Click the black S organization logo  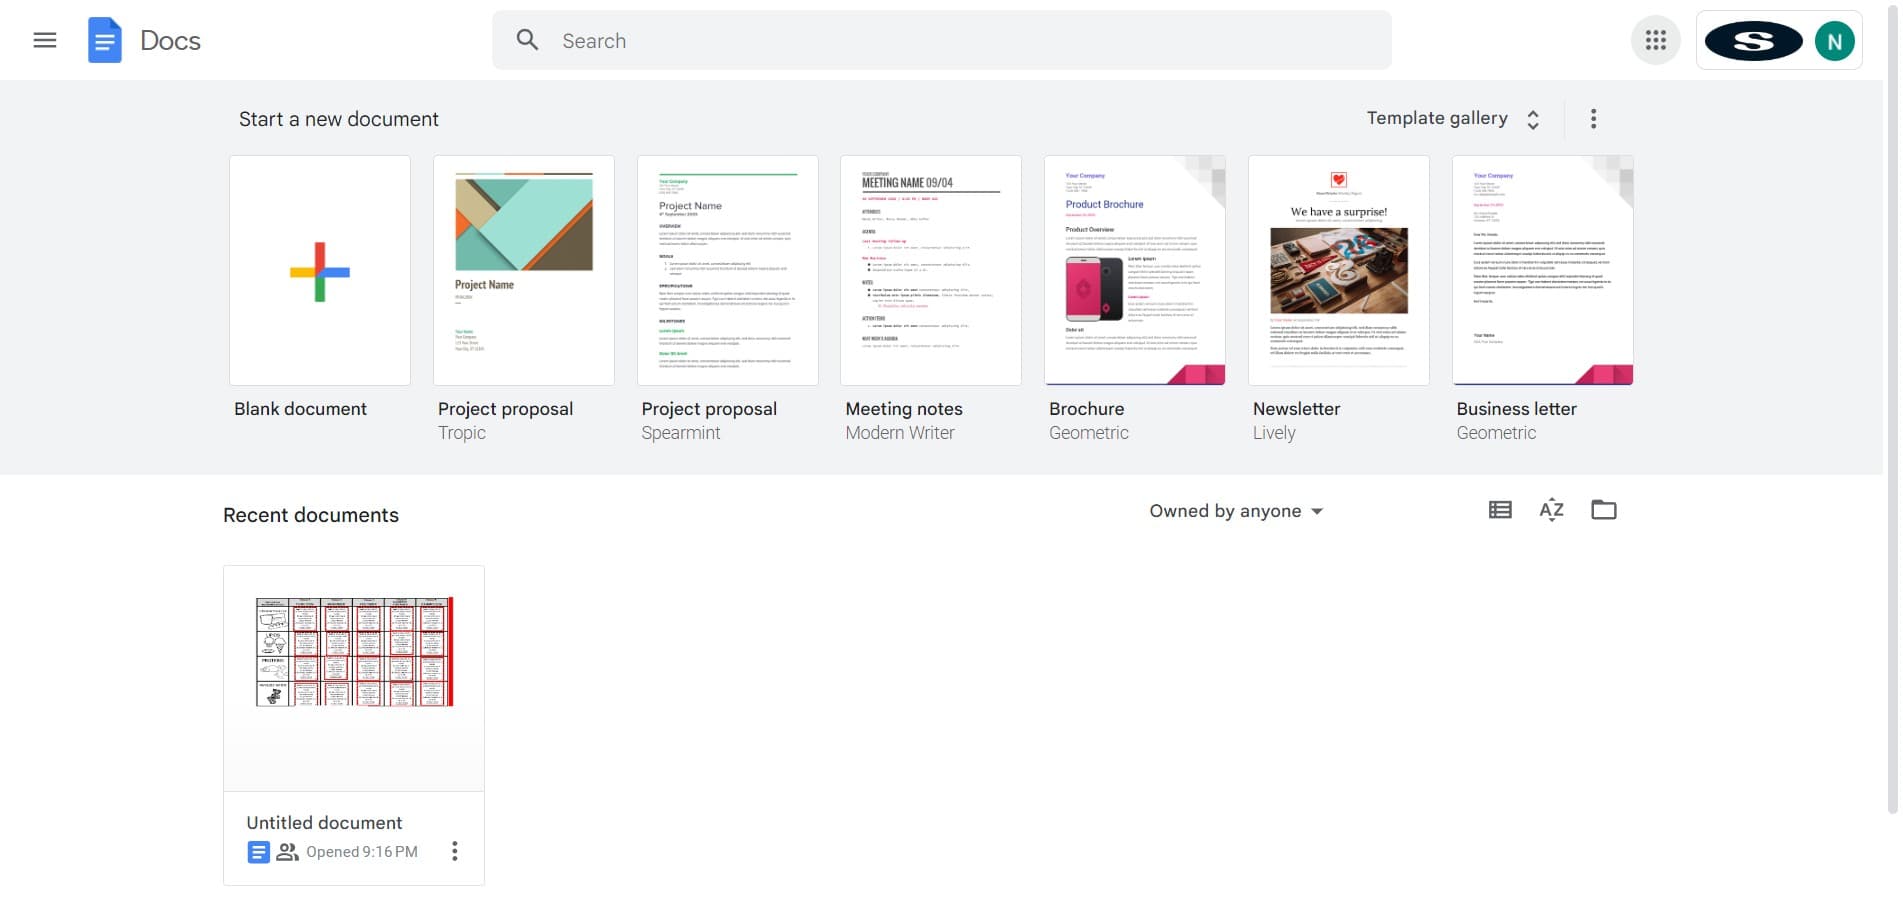coord(1752,41)
